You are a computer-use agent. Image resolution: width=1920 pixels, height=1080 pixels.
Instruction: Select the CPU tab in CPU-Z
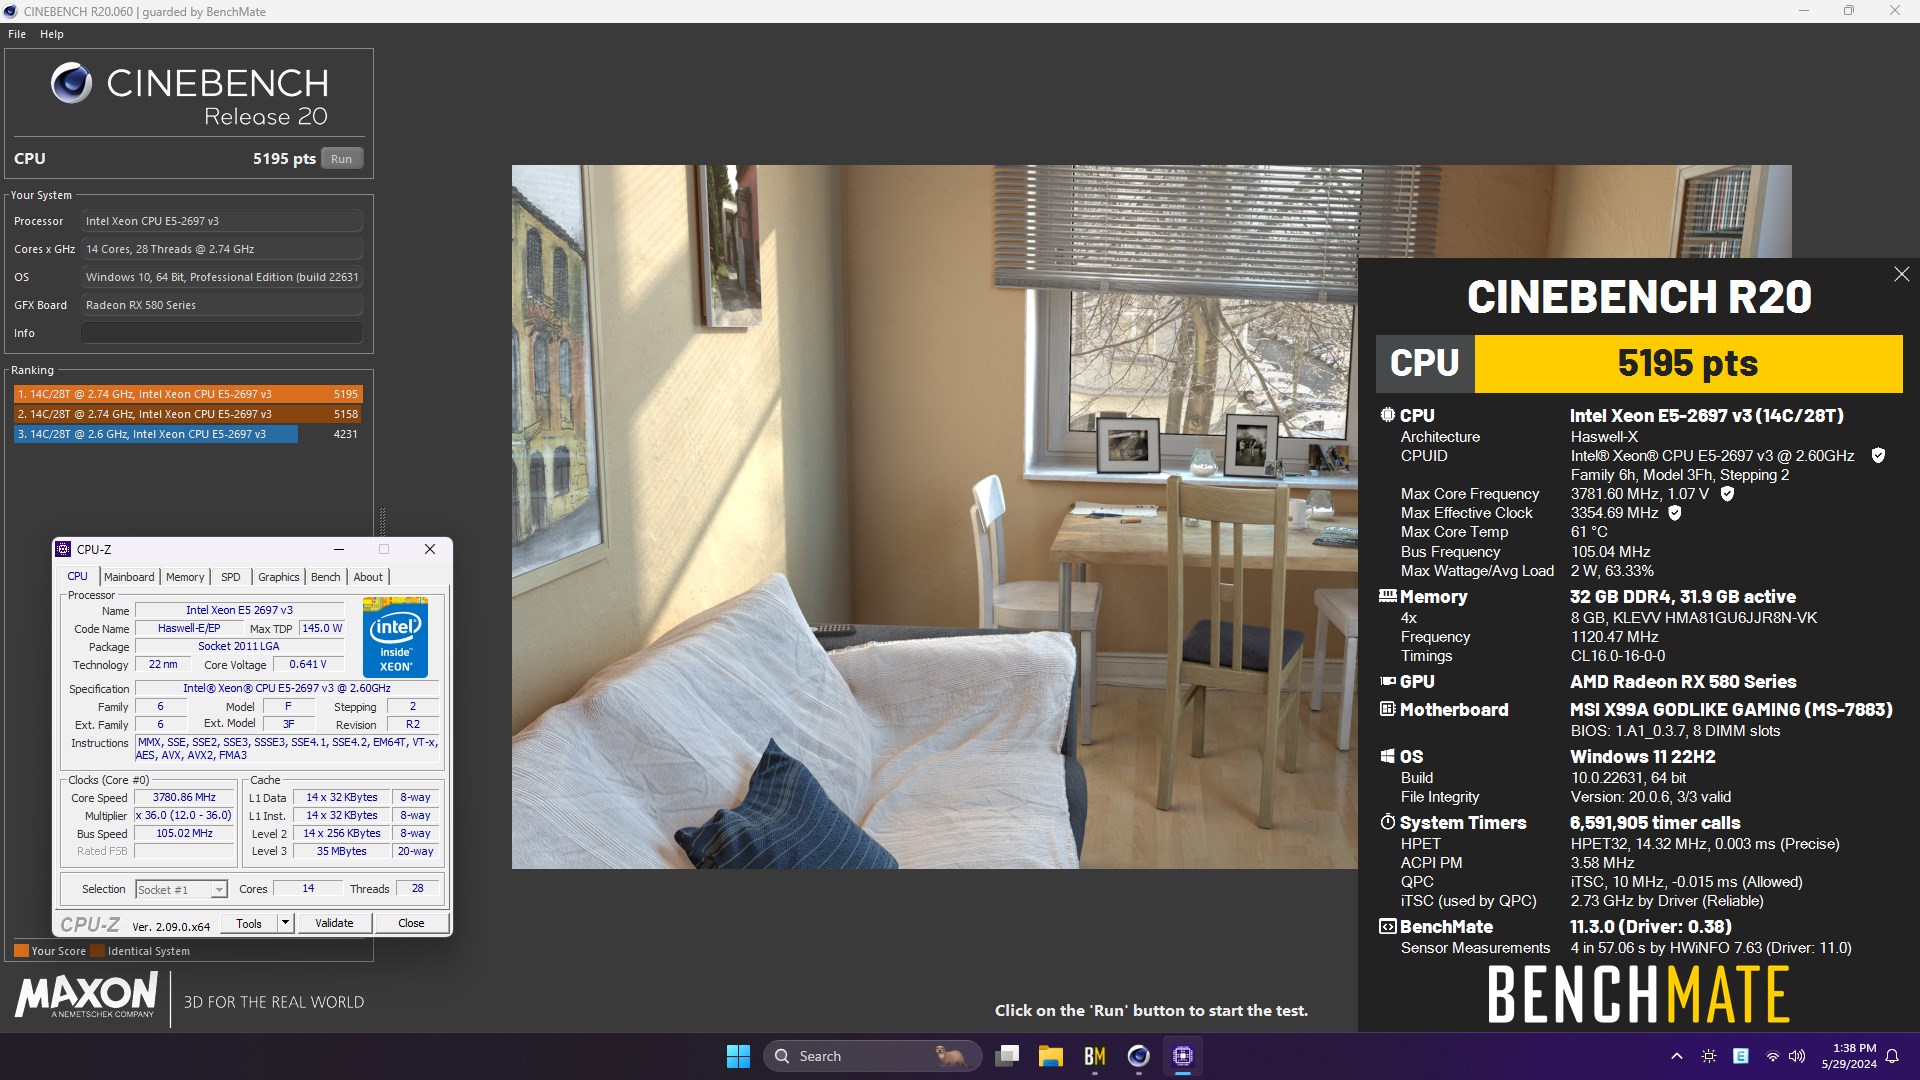pyautogui.click(x=77, y=576)
